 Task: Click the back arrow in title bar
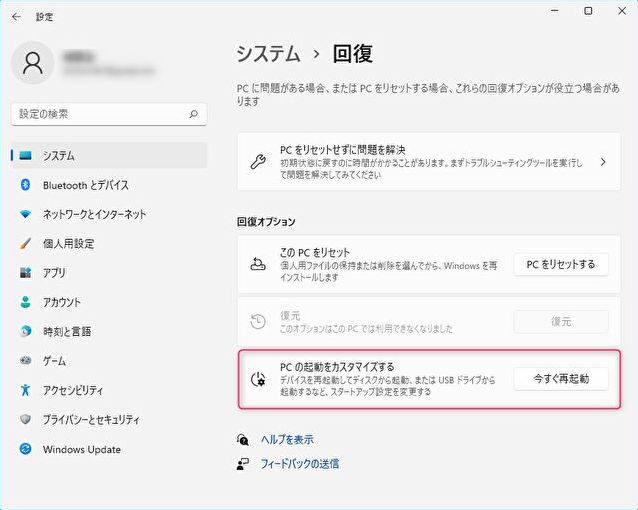point(16,17)
